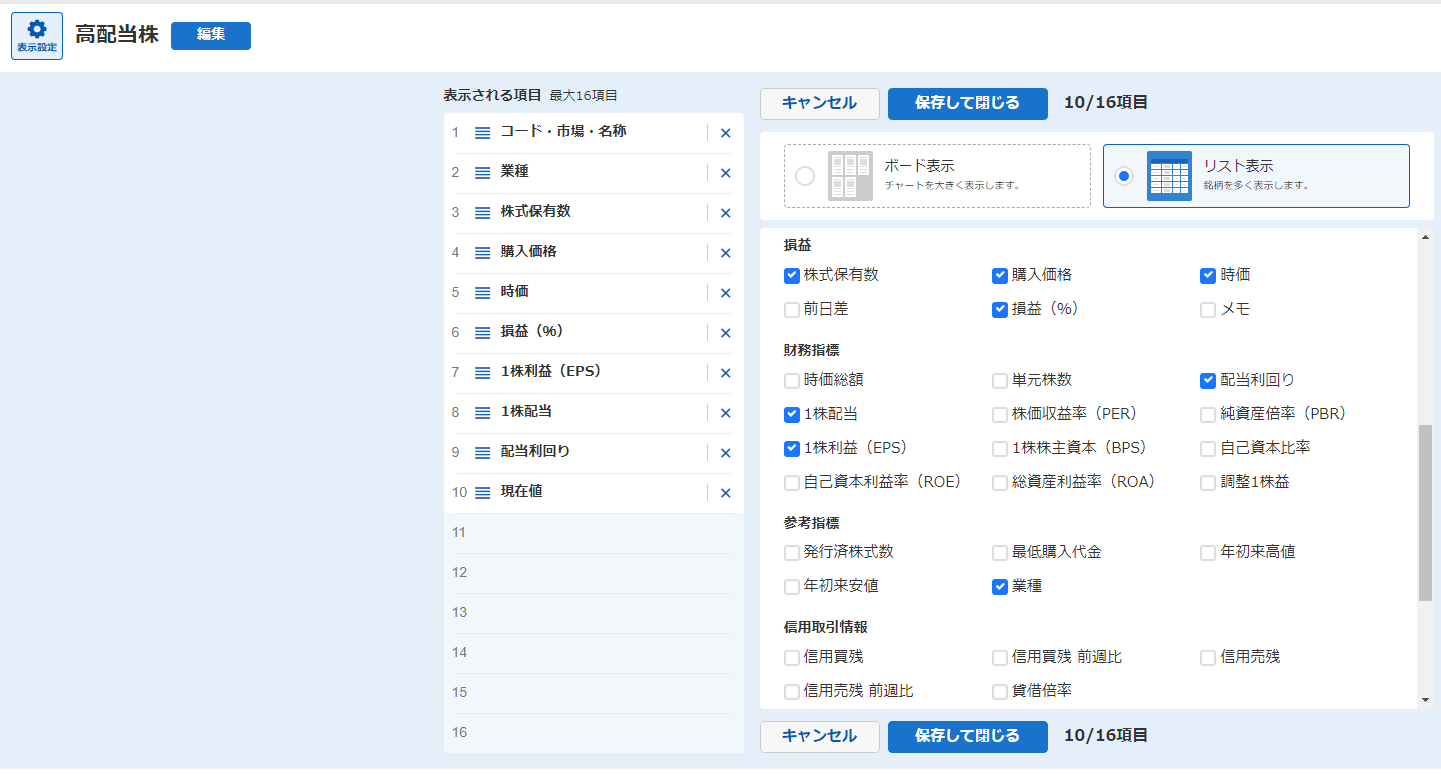
Task: Enable the 前日差 checkbox
Action: (x=792, y=310)
